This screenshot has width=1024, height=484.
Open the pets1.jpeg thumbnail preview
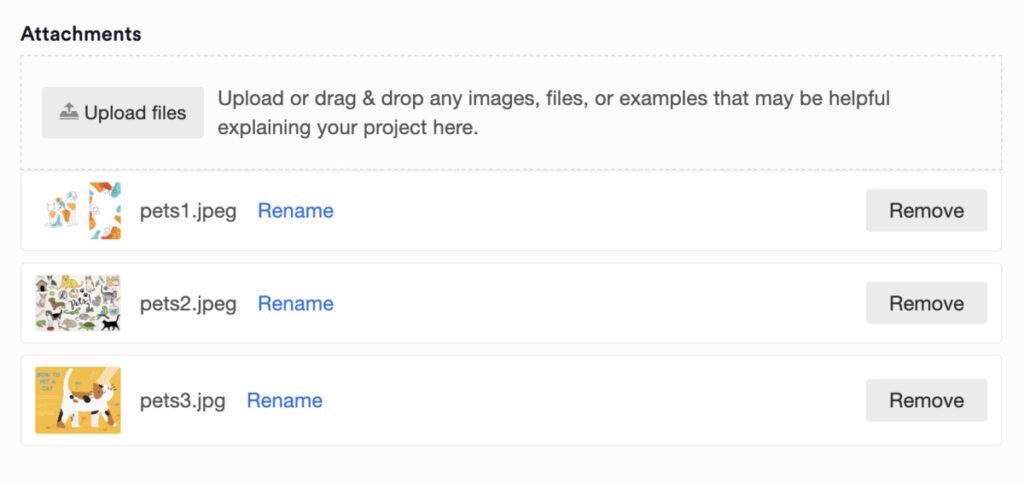point(78,211)
